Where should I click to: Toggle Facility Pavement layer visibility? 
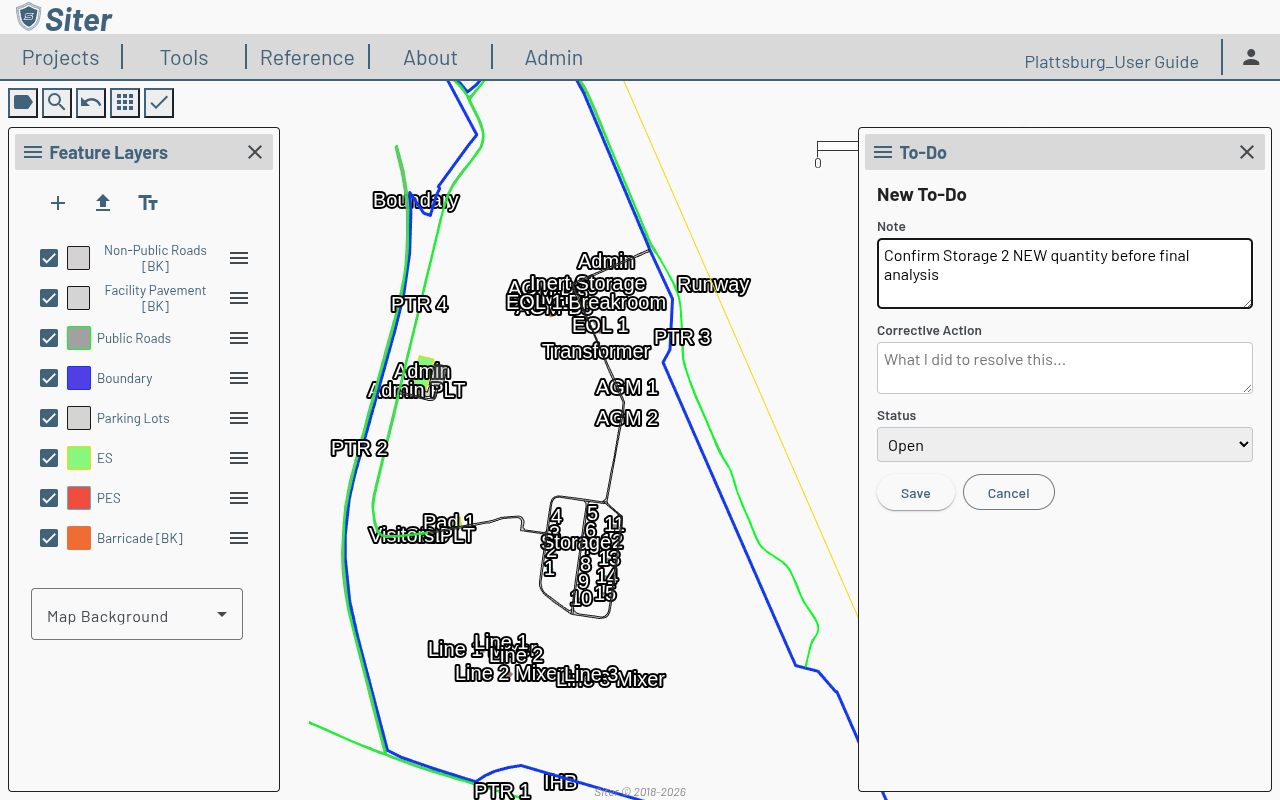(x=49, y=298)
